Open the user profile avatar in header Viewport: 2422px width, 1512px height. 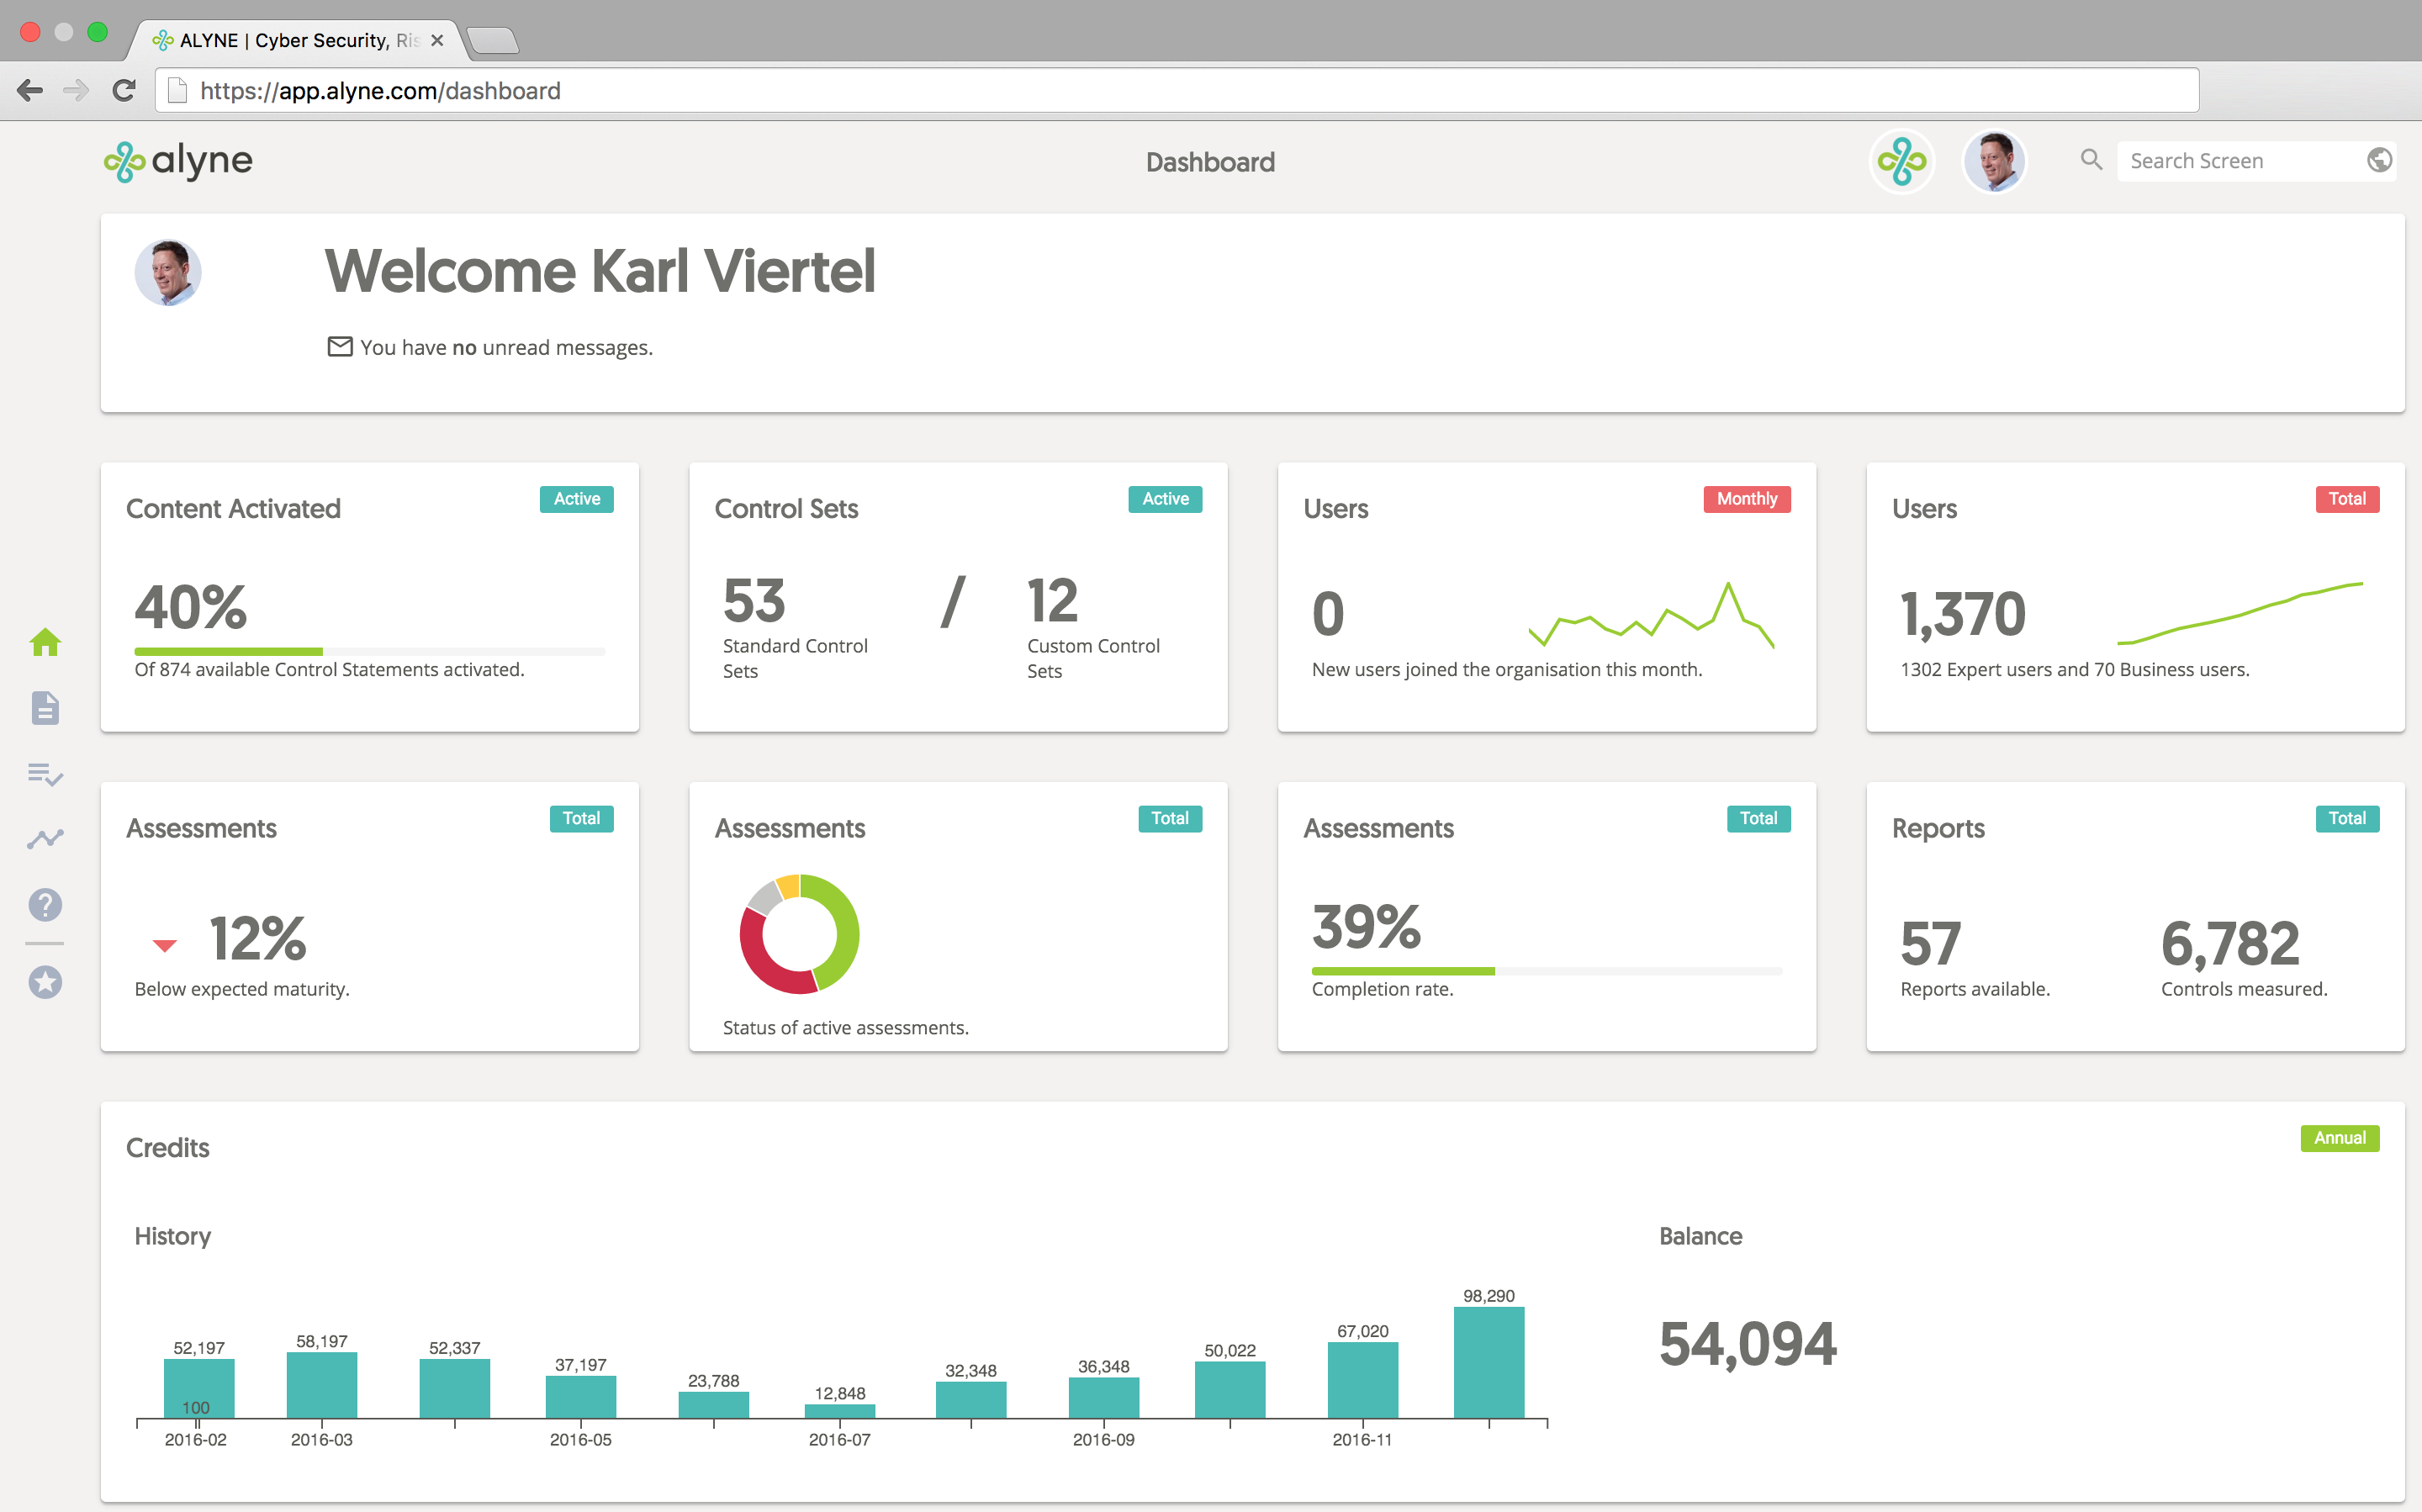pyautogui.click(x=1994, y=161)
